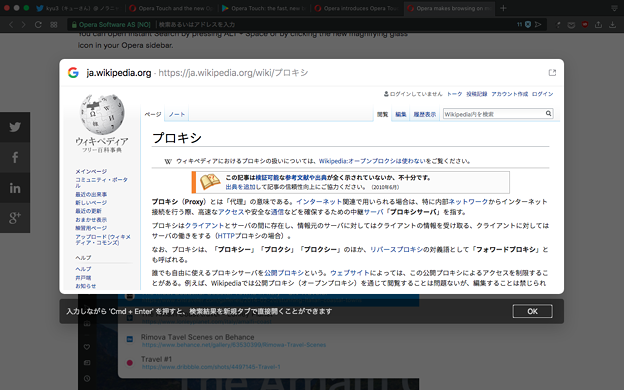Switch to the kyu3 Twitter tab

[78, 8]
